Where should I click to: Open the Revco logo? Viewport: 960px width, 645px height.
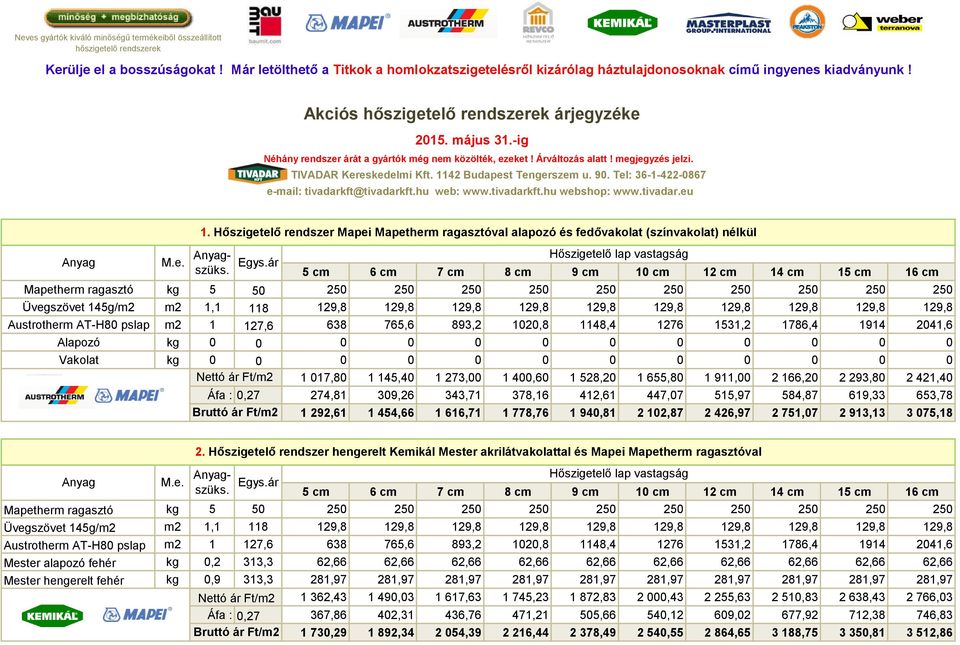pos(538,23)
